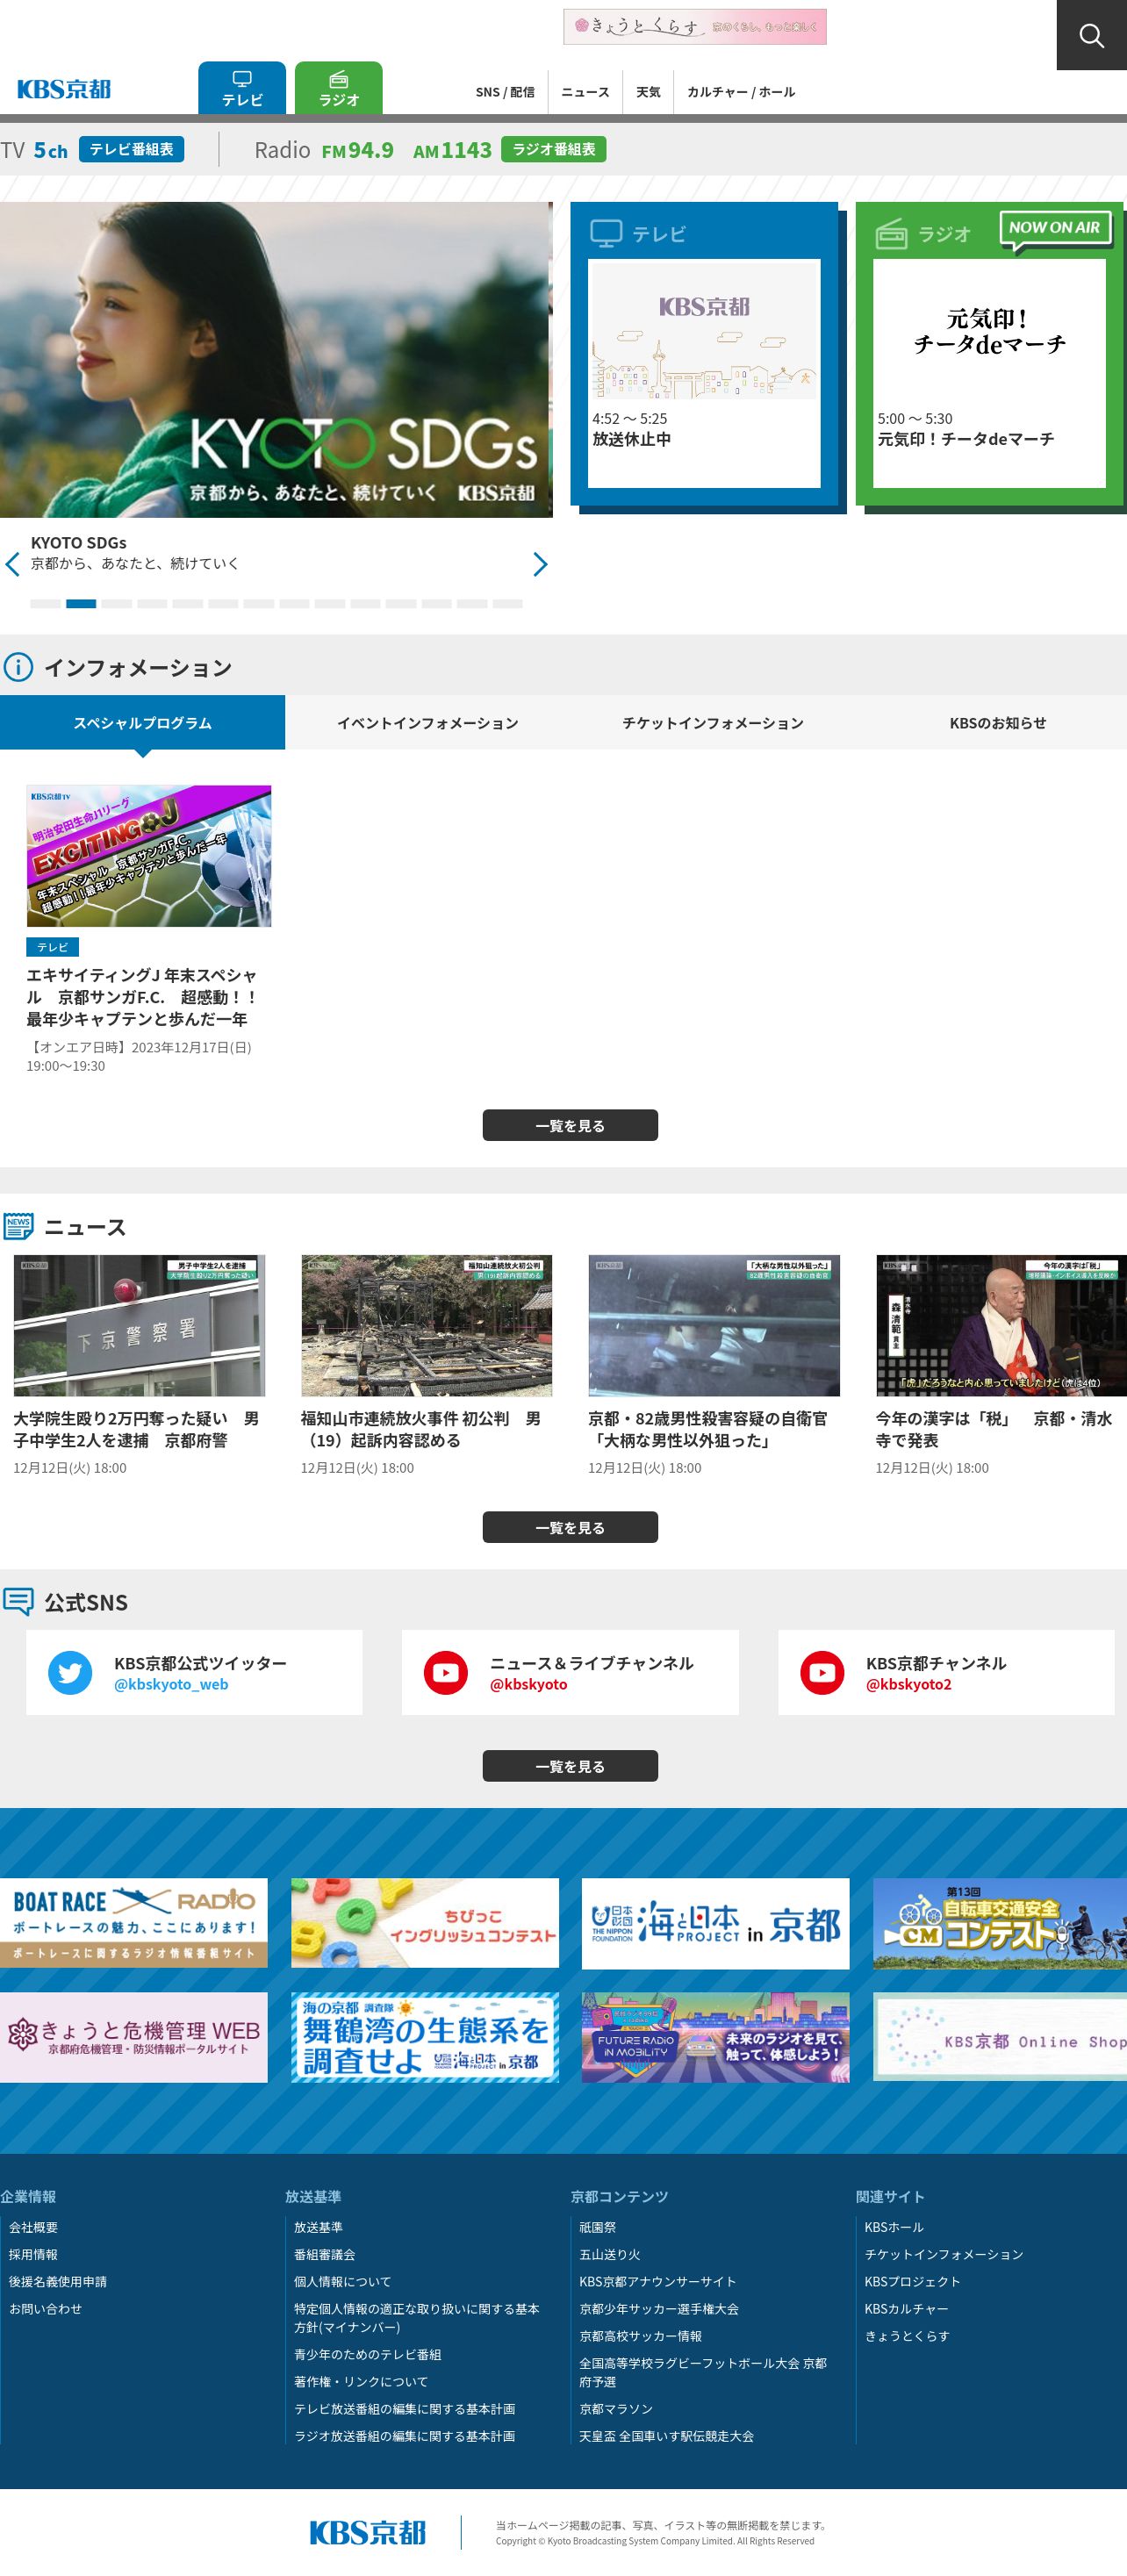Select the スペシャルプログラム tab
This screenshot has width=1127, height=2576.
pos(142,722)
